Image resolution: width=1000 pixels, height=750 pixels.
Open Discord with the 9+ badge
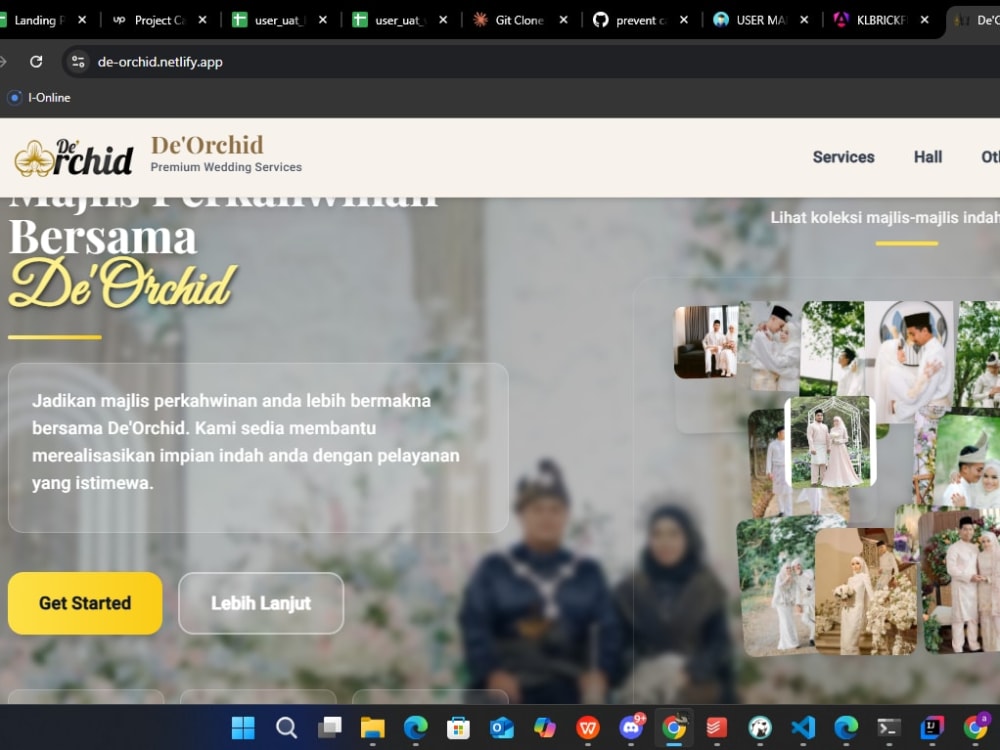click(631, 727)
